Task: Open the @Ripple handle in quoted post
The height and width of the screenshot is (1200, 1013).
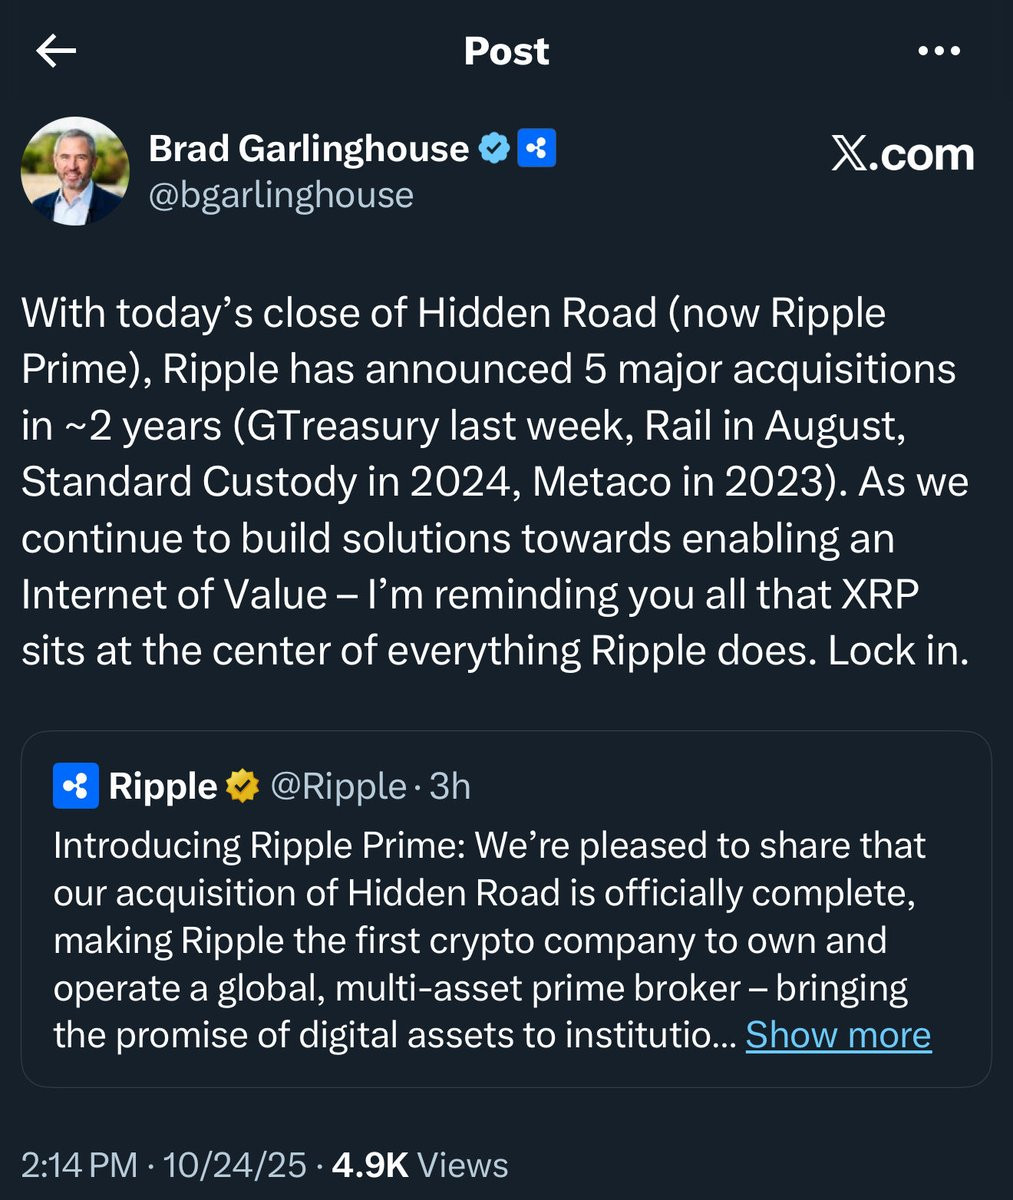Action: coord(338,787)
